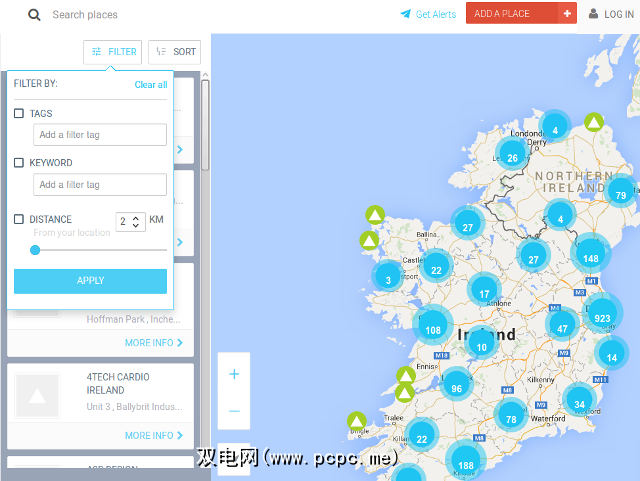Viewport: 640px width, 481px height.
Task: Collapse the Filter dropdown panel
Action: (113, 52)
